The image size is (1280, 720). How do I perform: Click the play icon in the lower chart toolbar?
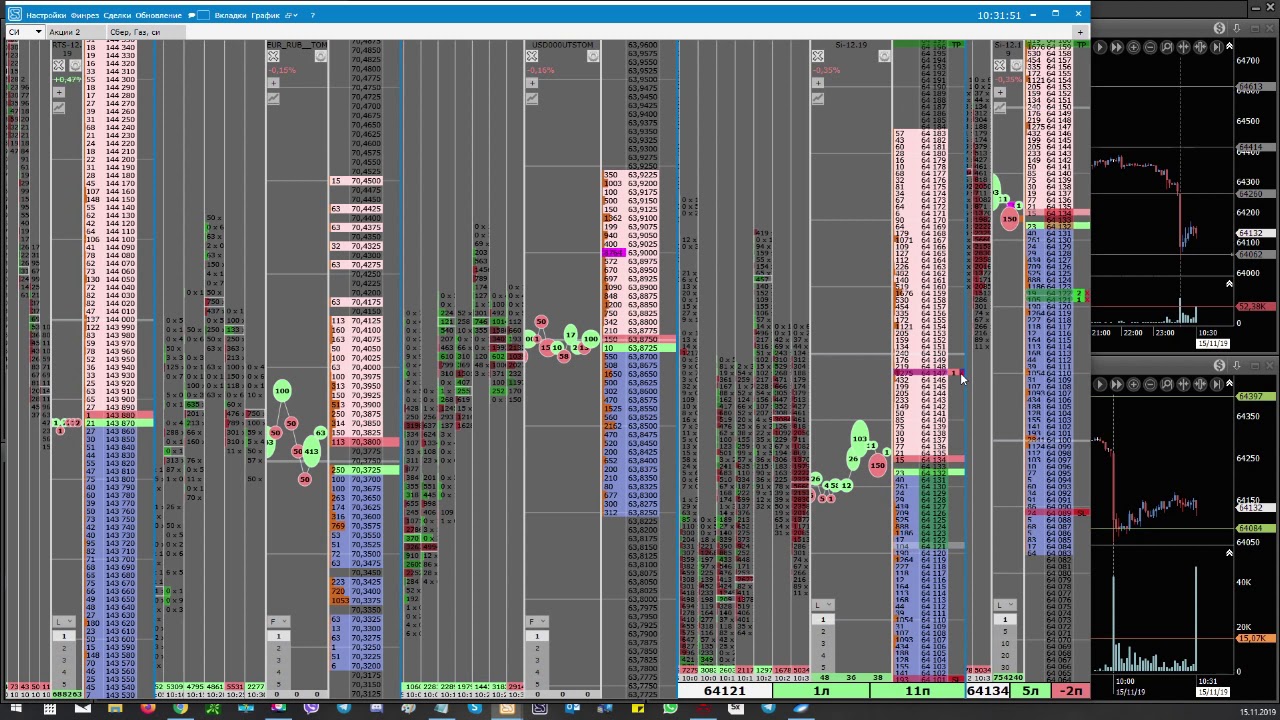pyautogui.click(x=1100, y=384)
